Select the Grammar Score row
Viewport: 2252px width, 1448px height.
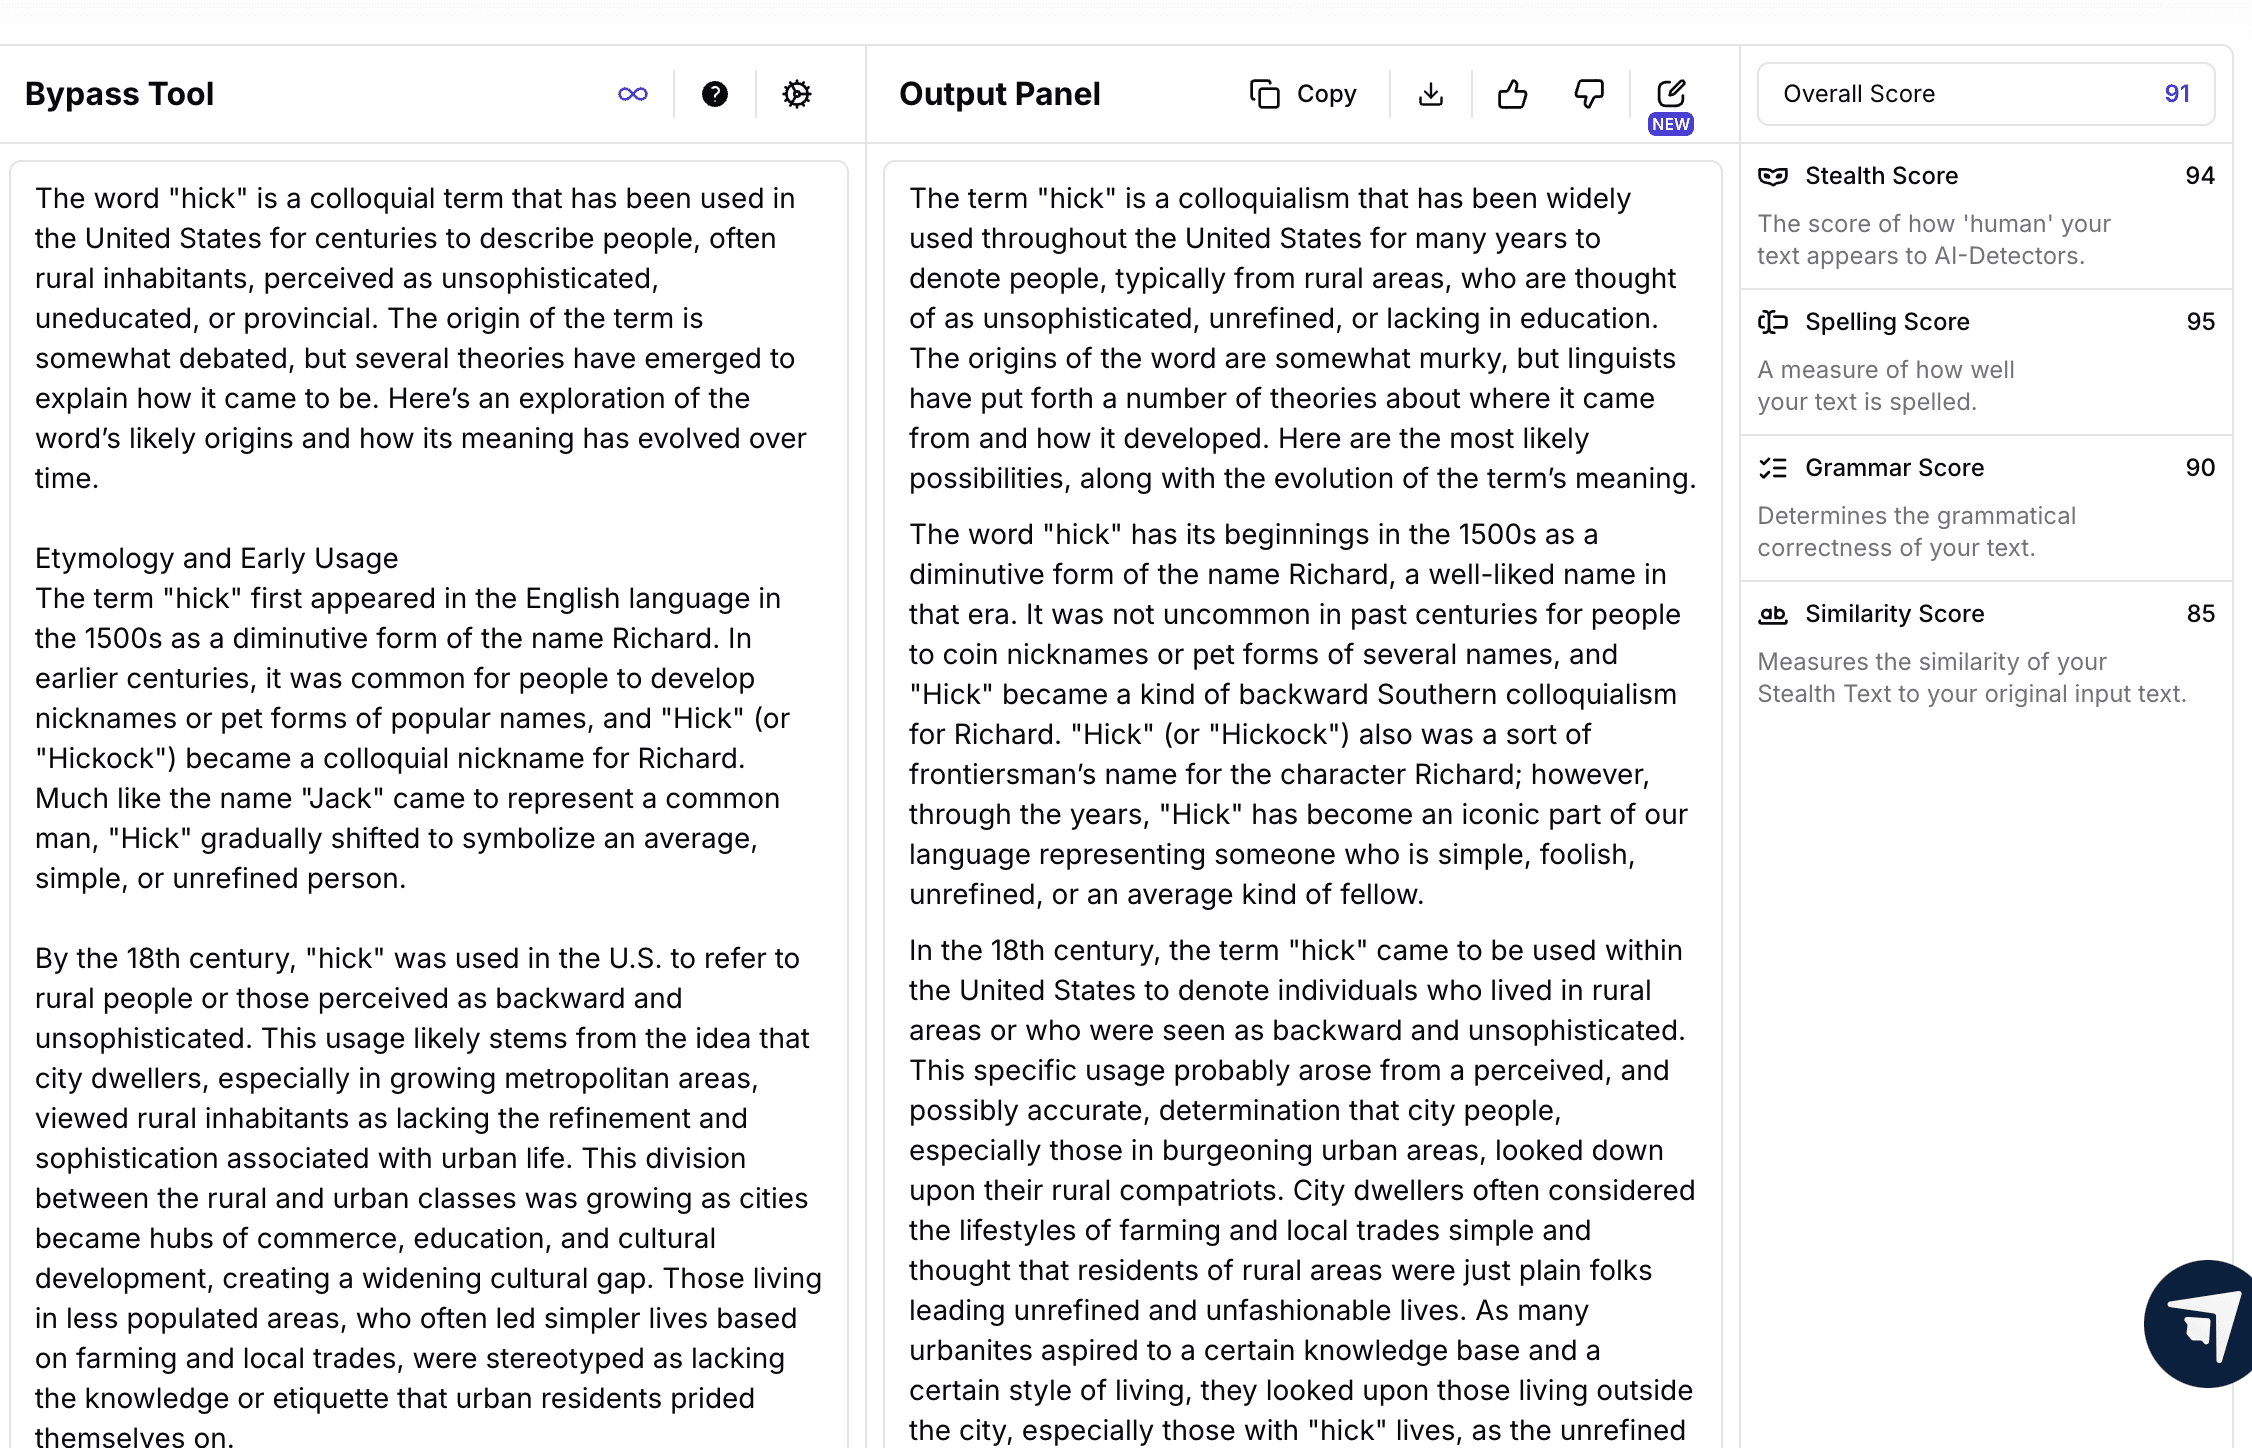pos(1985,507)
